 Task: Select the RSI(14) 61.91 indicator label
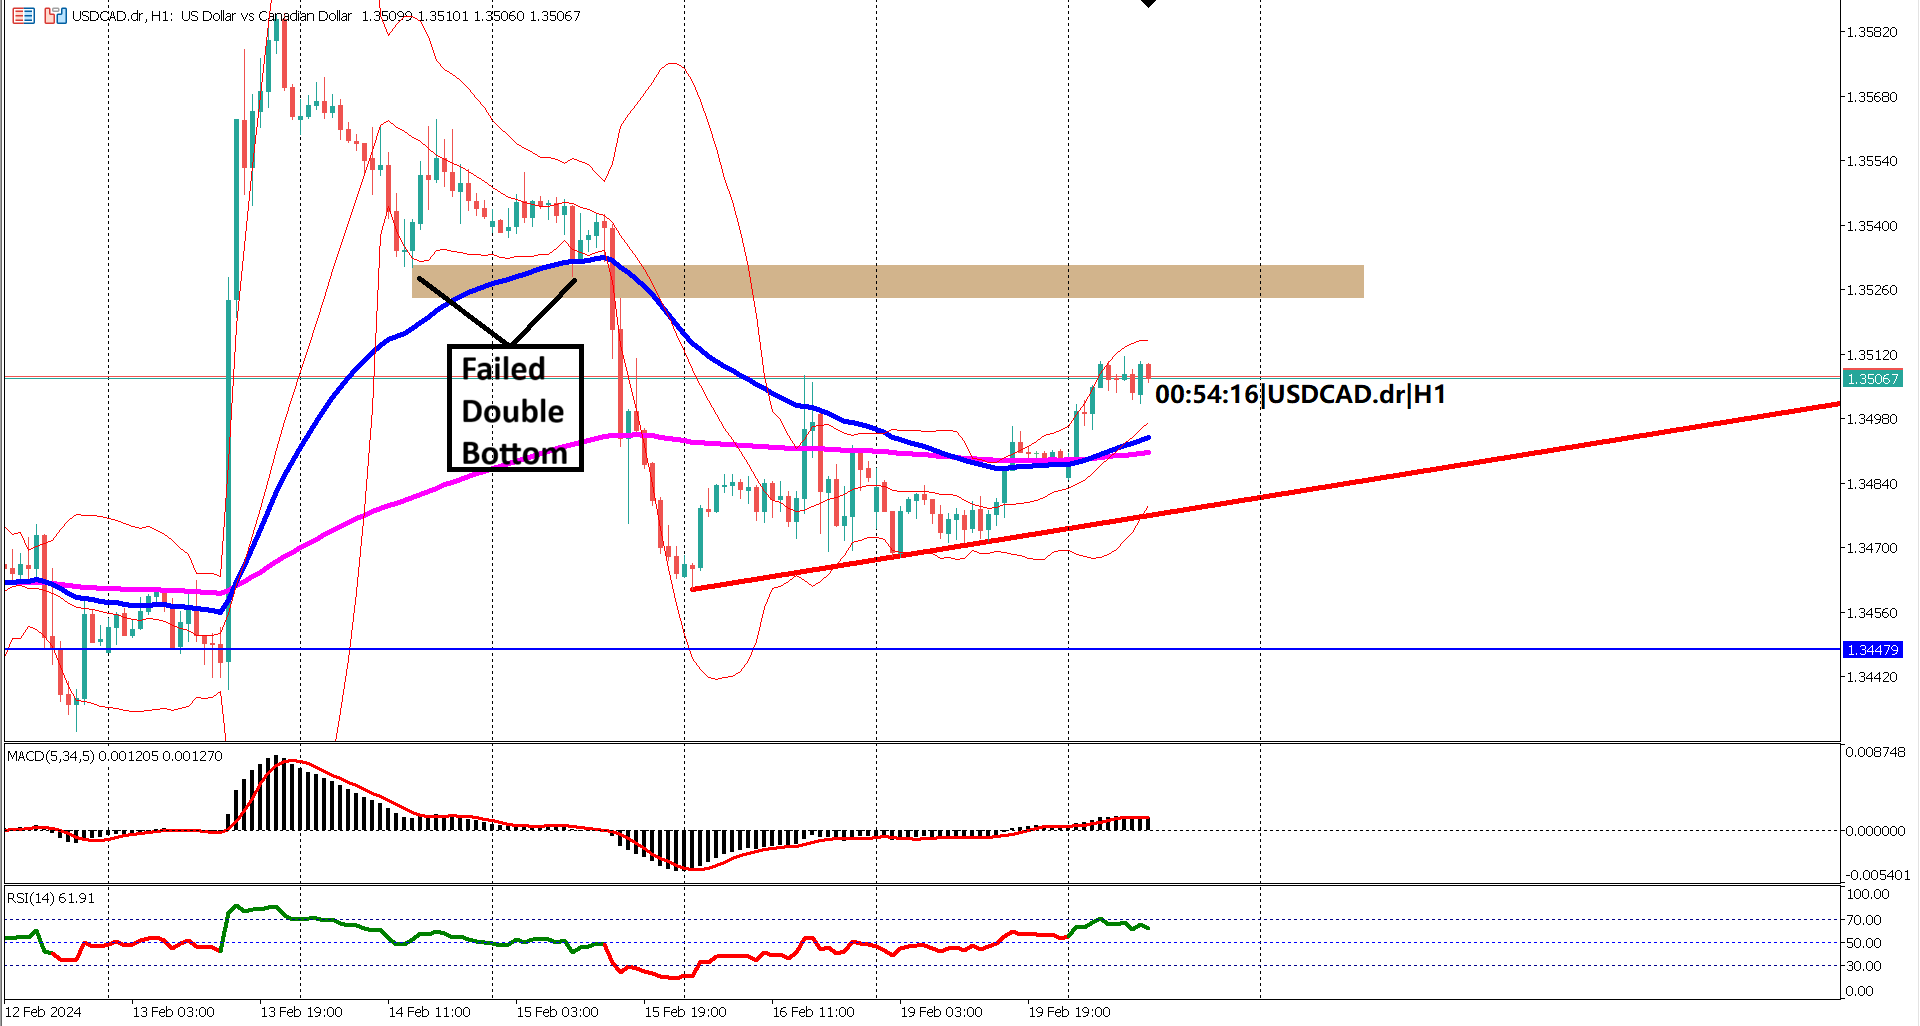tap(48, 898)
